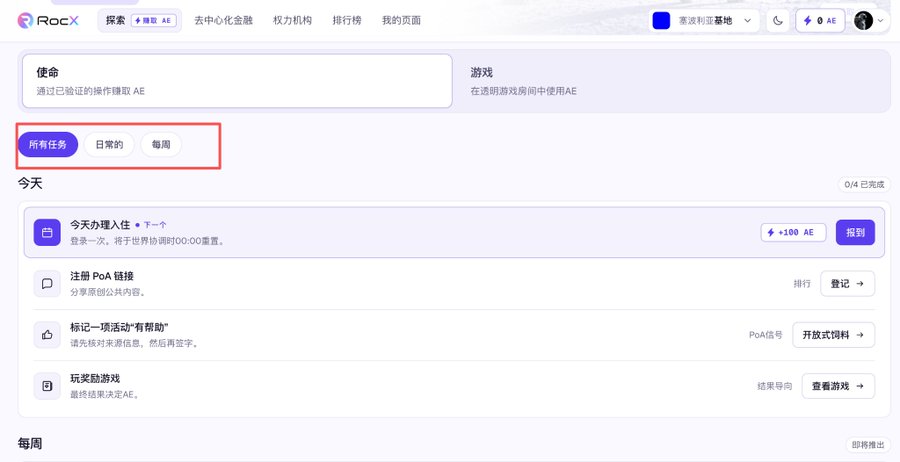Click the blue network square icon
Image resolution: width=900 pixels, height=462 pixels.
[661, 21]
